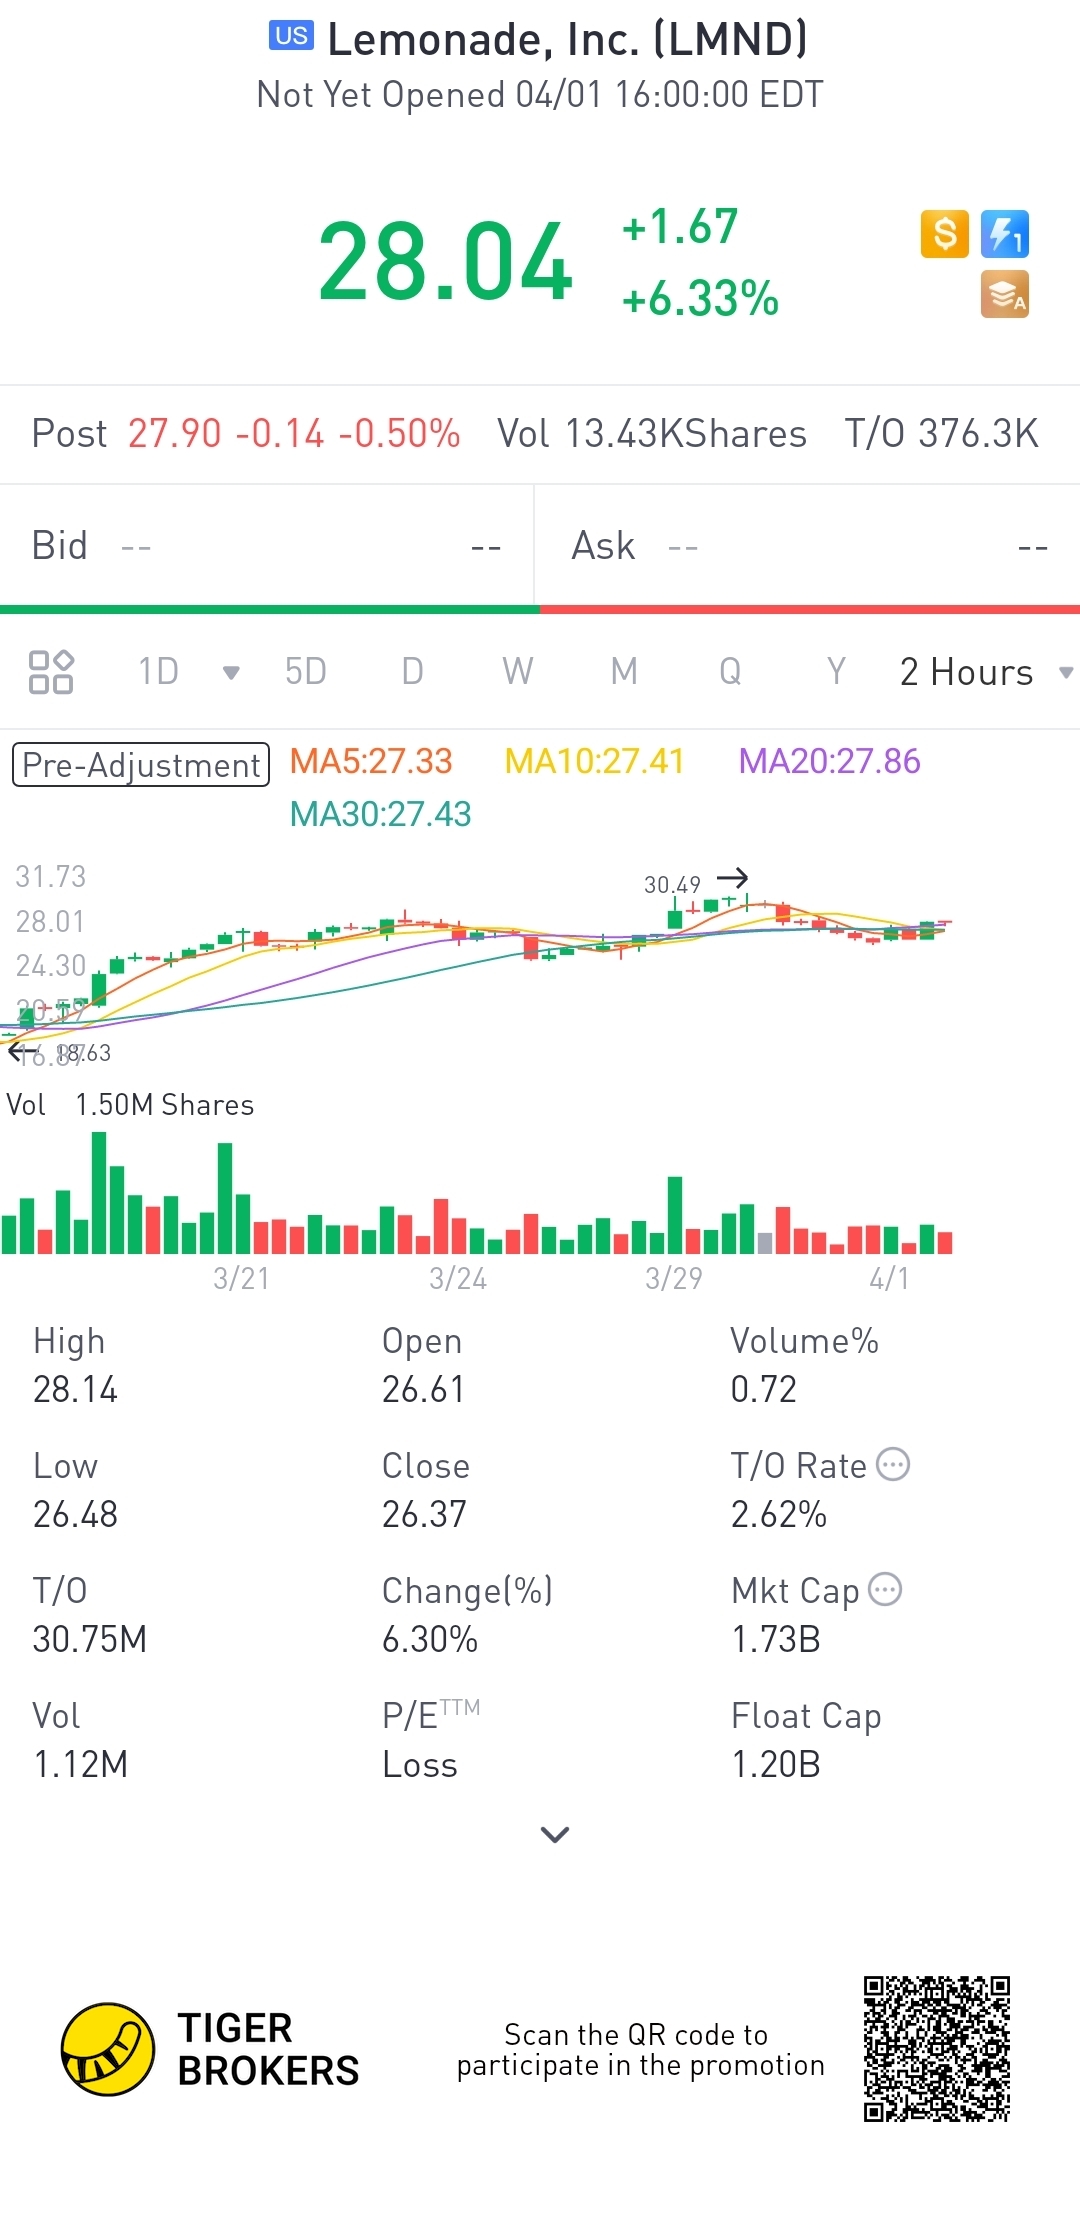
Task: Tap the orange dollar sign icon
Action: (945, 234)
